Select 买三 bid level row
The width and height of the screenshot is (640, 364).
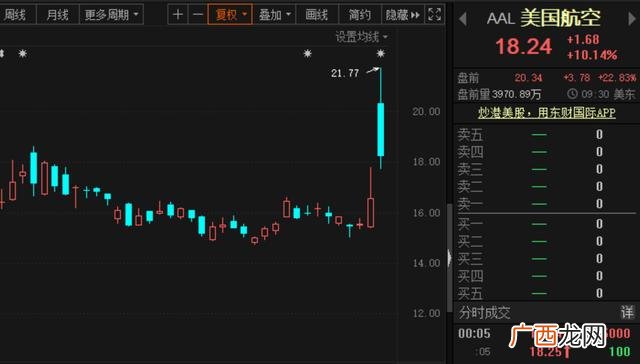547,258
